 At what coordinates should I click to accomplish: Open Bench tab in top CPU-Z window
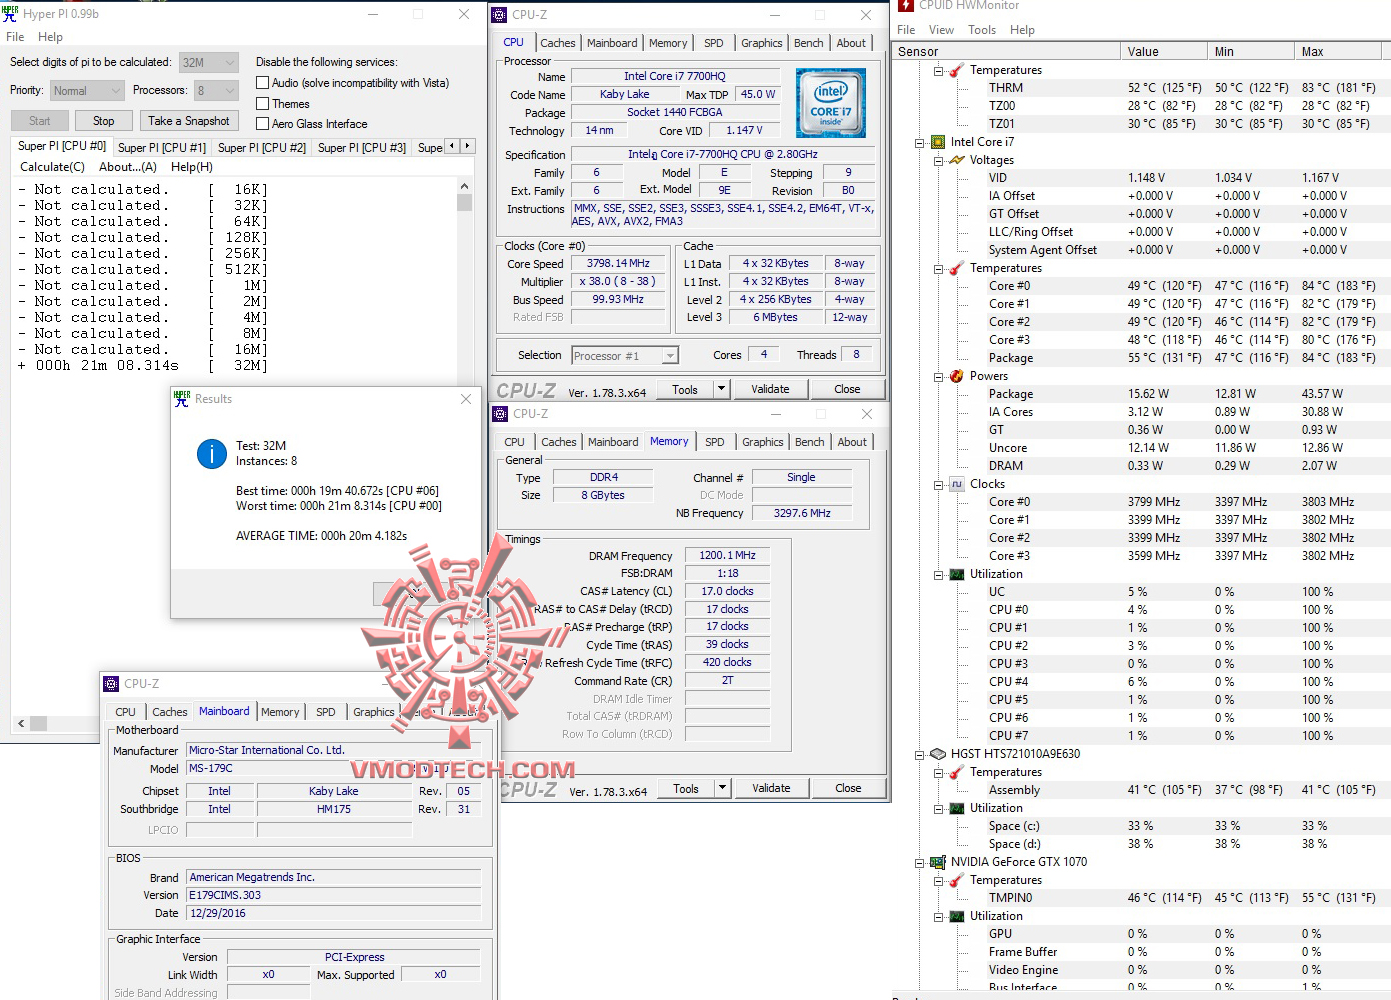point(809,43)
